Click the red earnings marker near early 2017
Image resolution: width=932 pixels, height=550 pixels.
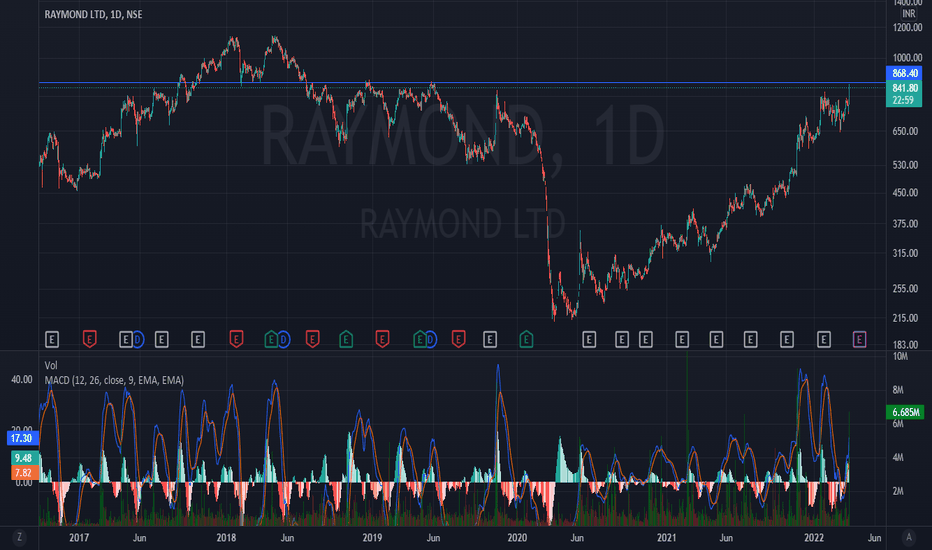[89, 340]
